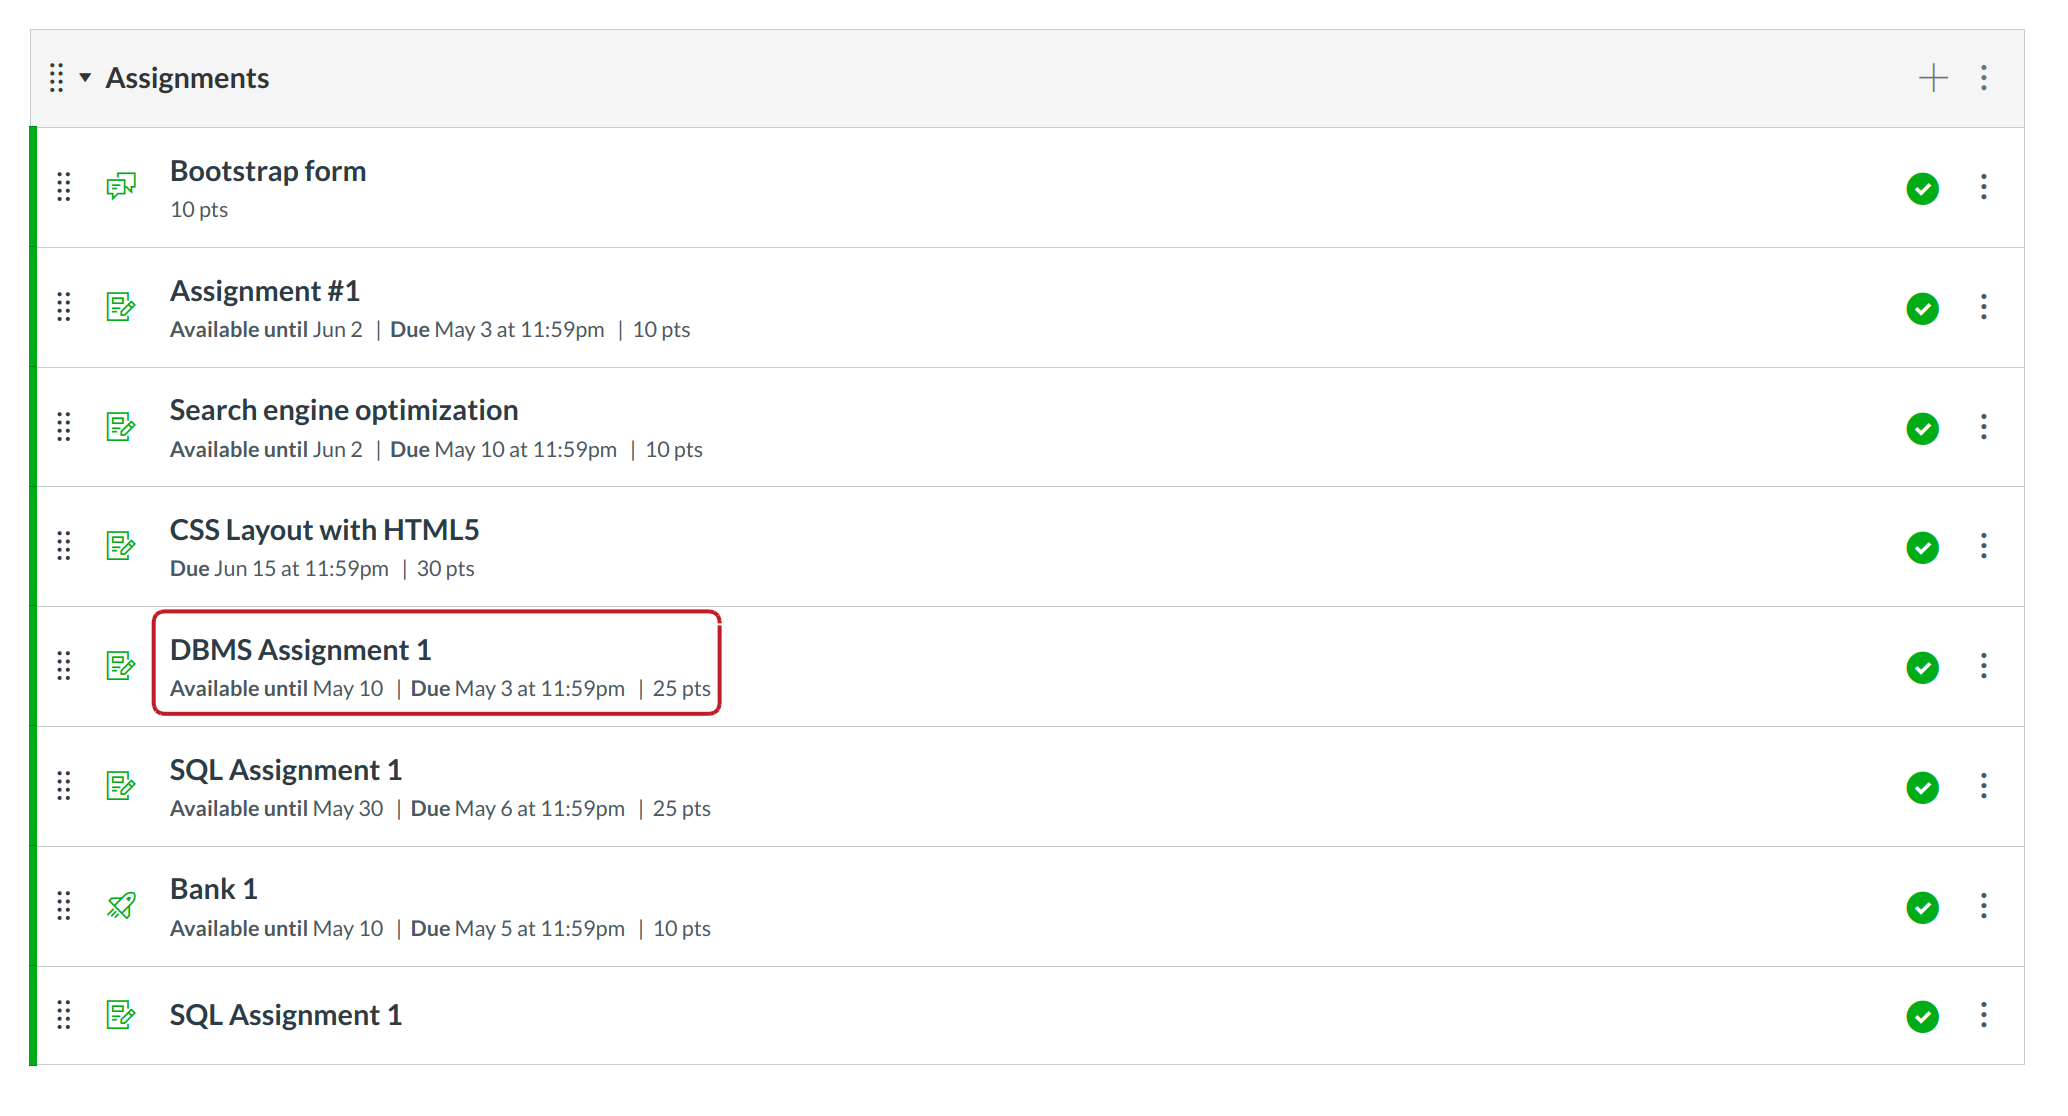Toggle published status of Bank 1
The image size is (2068, 1116).
click(1922, 907)
